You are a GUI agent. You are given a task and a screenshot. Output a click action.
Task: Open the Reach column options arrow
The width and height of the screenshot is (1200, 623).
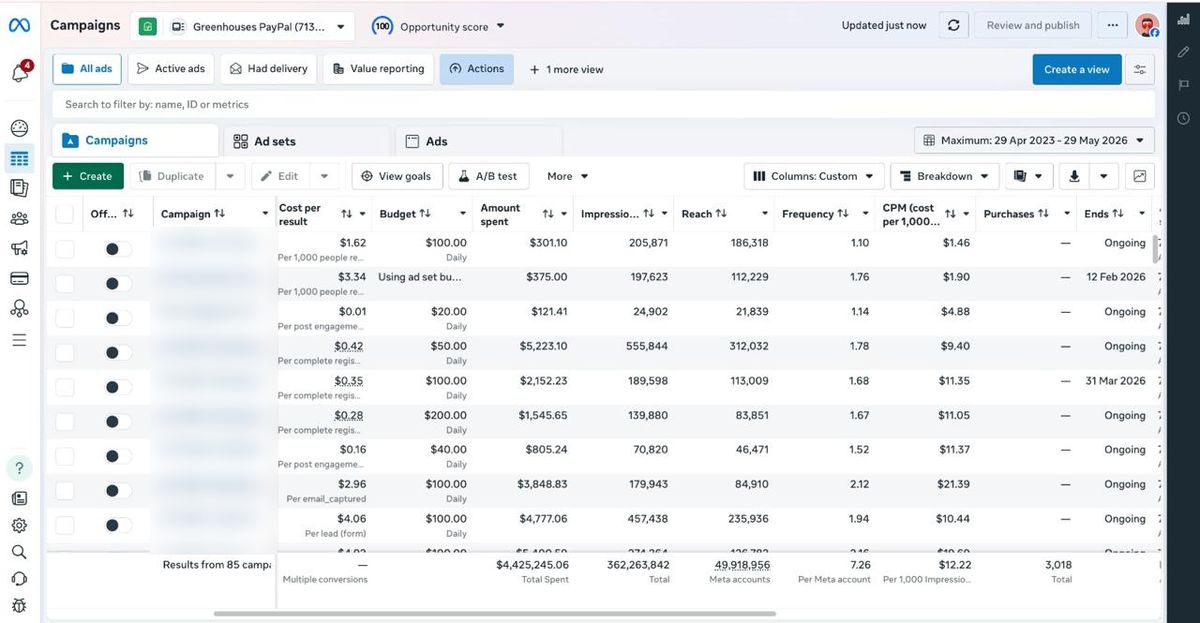click(765, 214)
